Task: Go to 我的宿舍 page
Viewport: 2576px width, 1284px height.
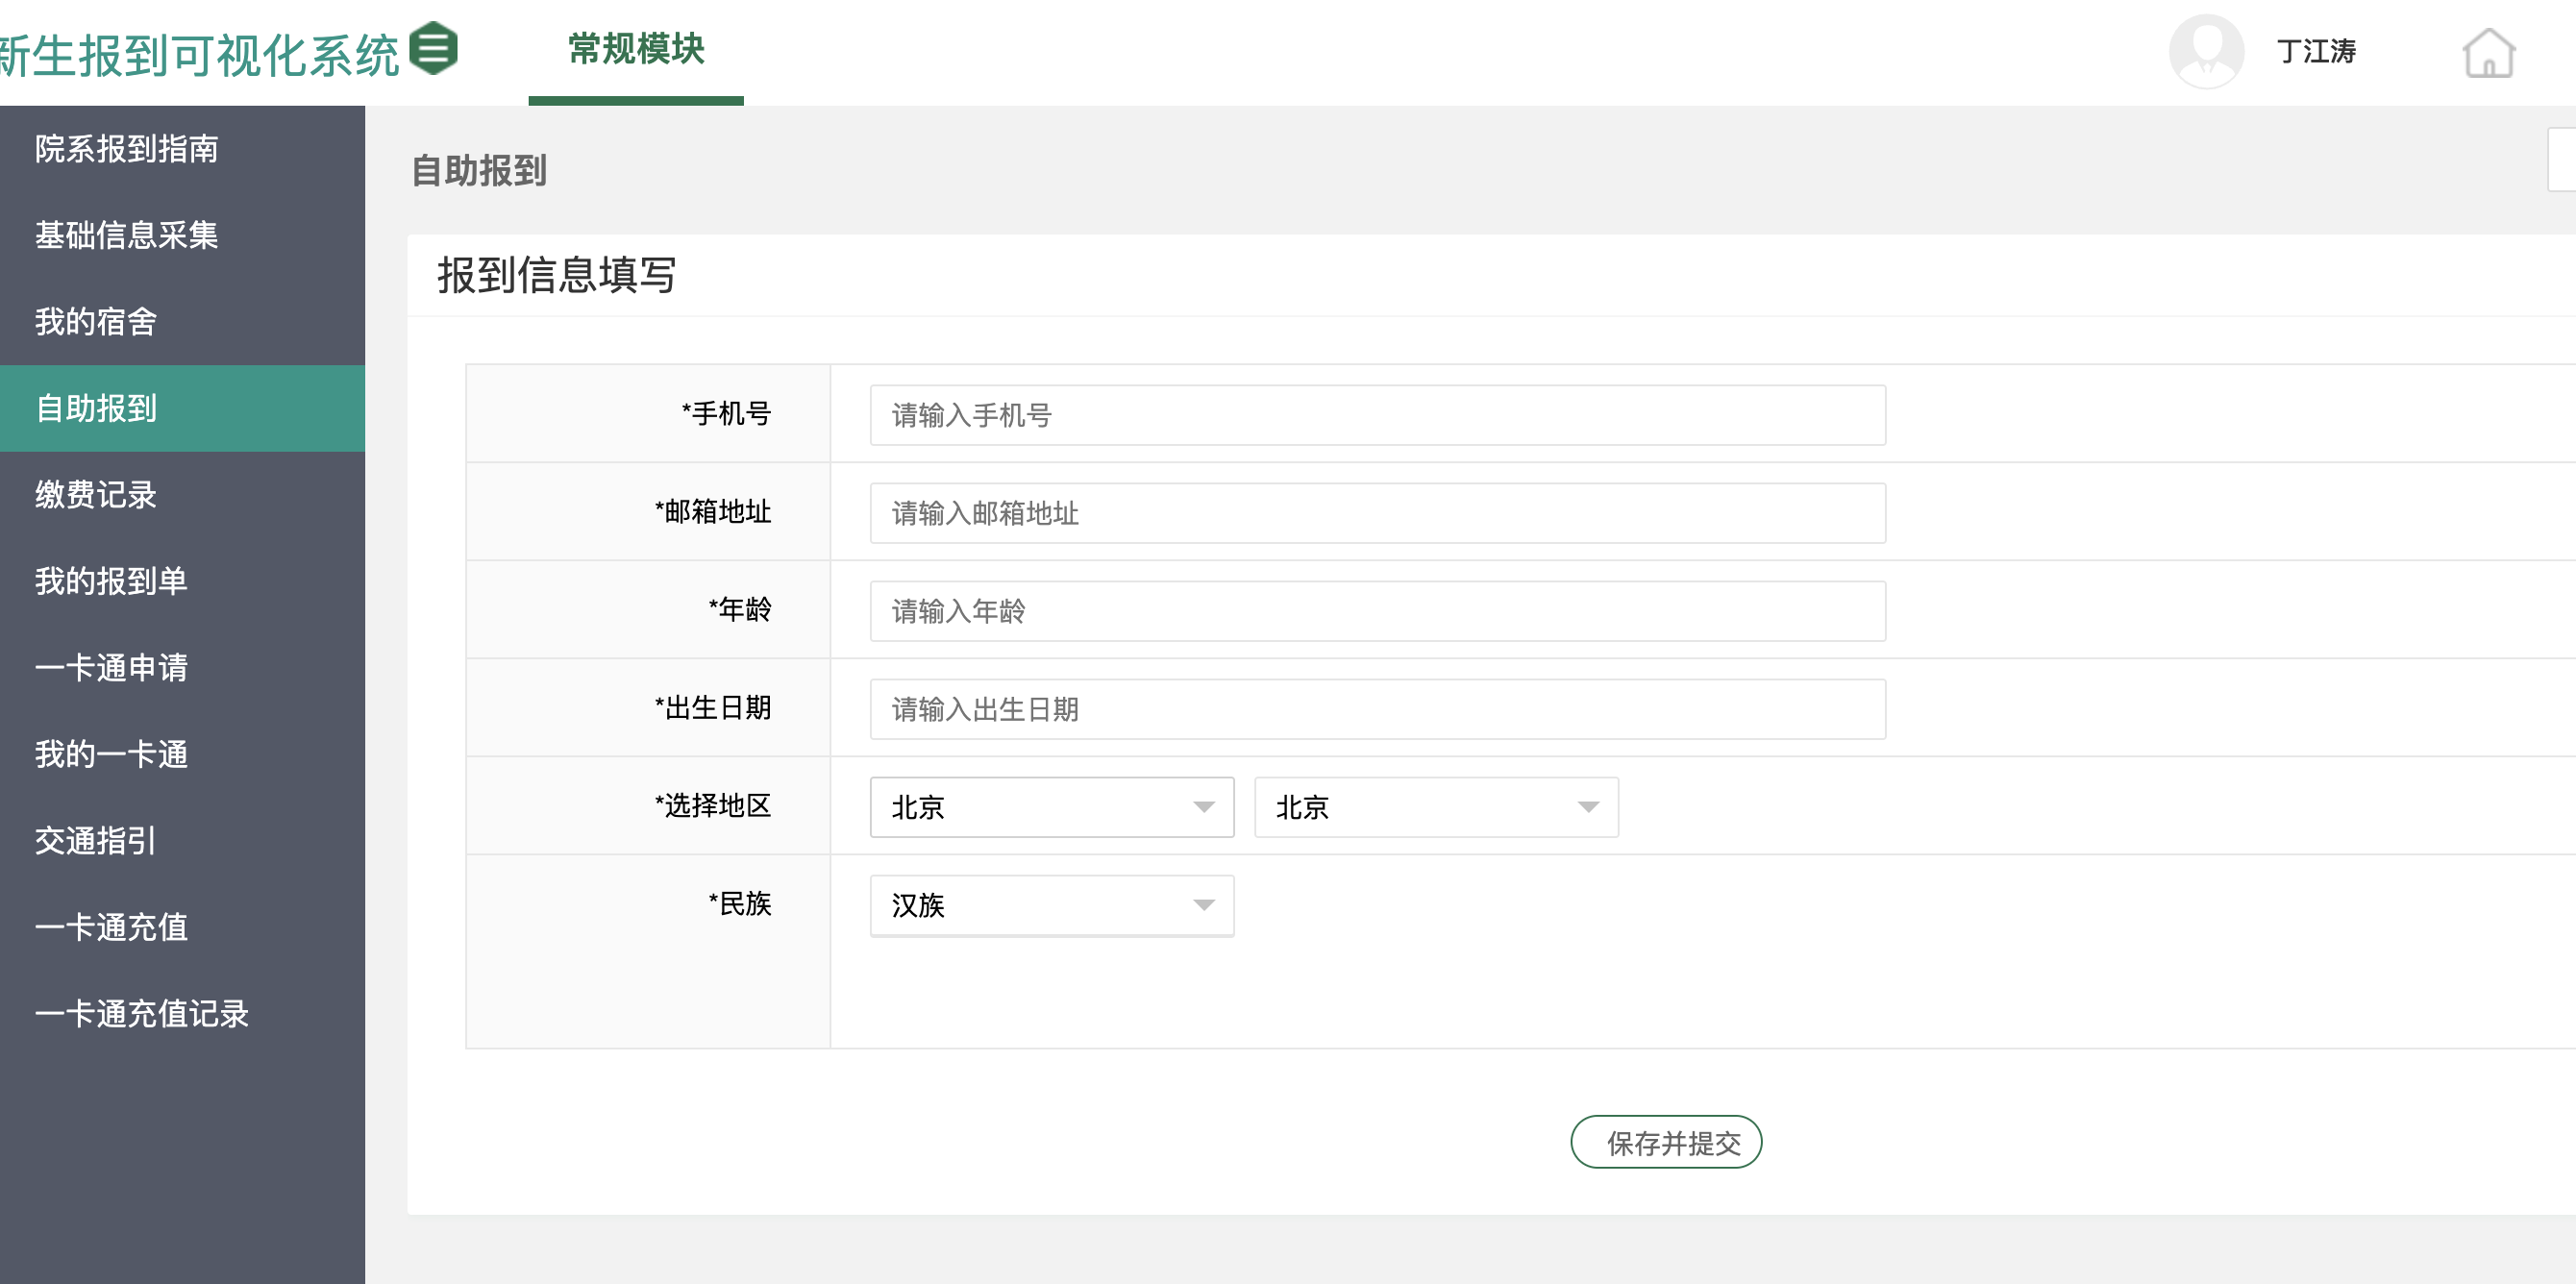Action: pyautogui.click(x=96, y=322)
